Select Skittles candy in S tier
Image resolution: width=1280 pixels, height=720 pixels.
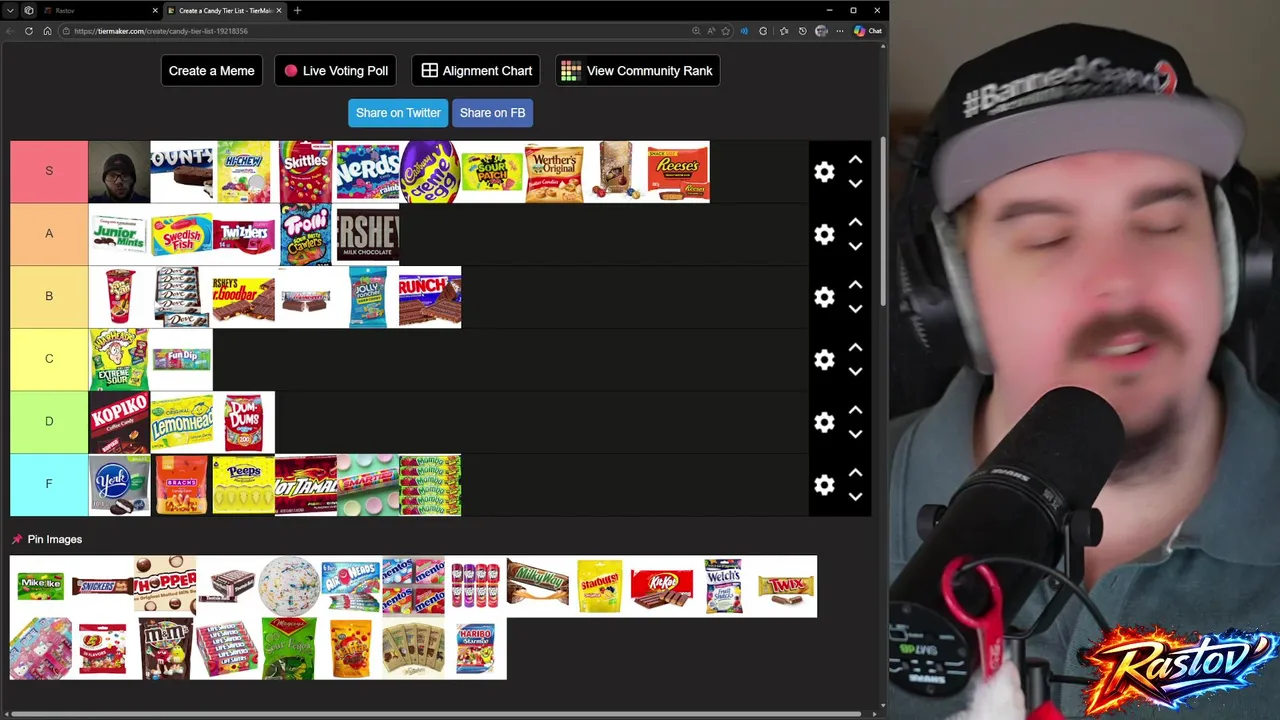305,172
